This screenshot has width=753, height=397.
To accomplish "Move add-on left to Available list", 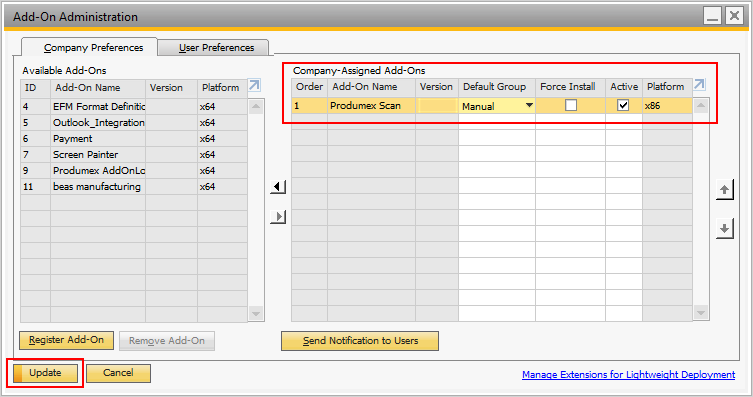I will tap(278, 187).
